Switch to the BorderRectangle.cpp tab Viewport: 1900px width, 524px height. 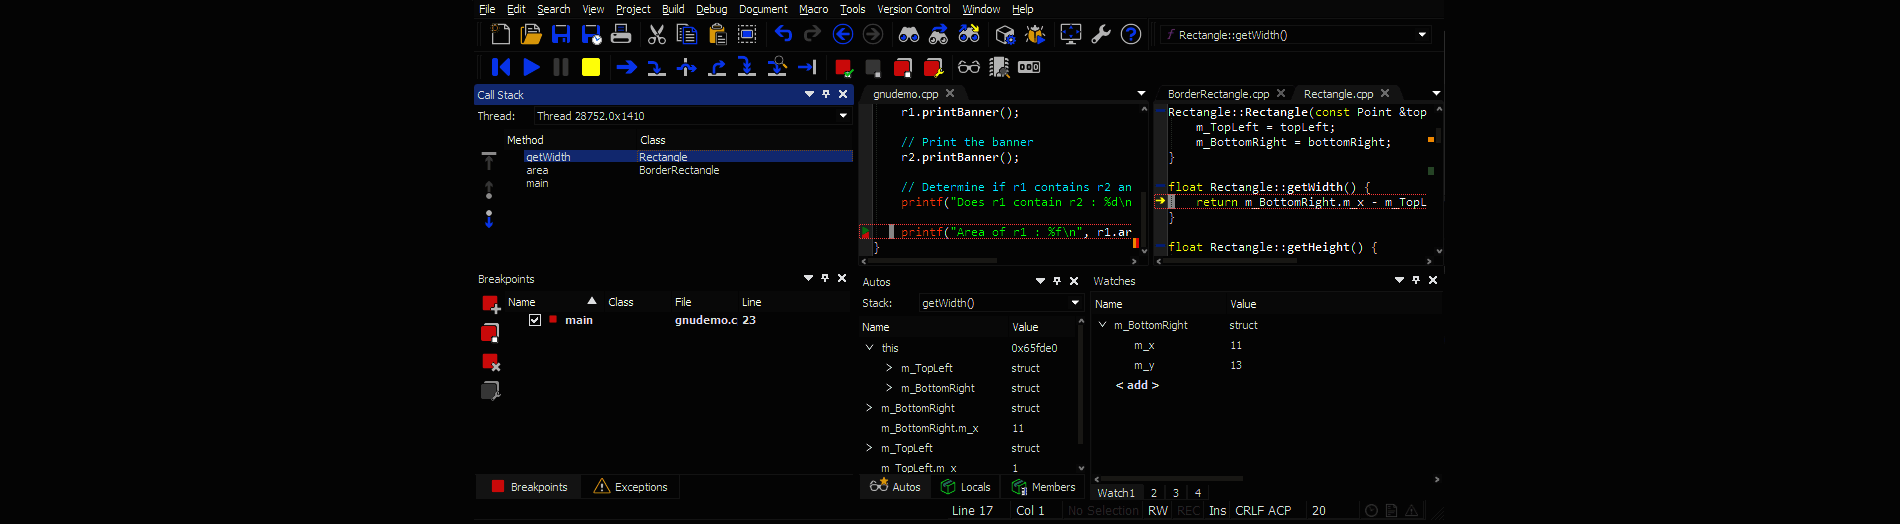[x=1218, y=94]
